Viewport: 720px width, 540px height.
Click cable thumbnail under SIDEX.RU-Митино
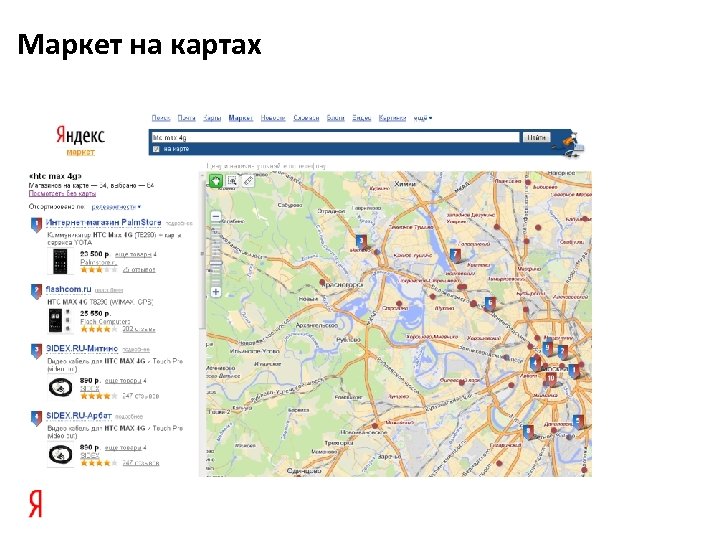tap(60, 388)
